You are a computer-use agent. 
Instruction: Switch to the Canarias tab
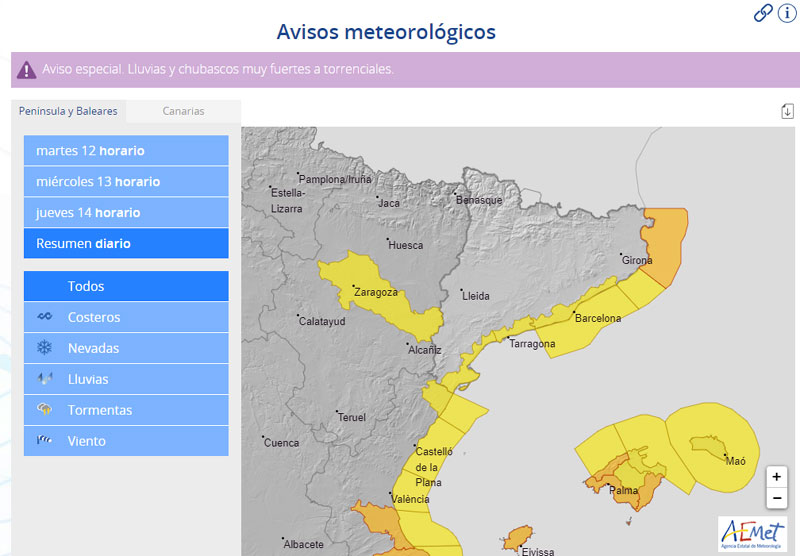coord(183,111)
